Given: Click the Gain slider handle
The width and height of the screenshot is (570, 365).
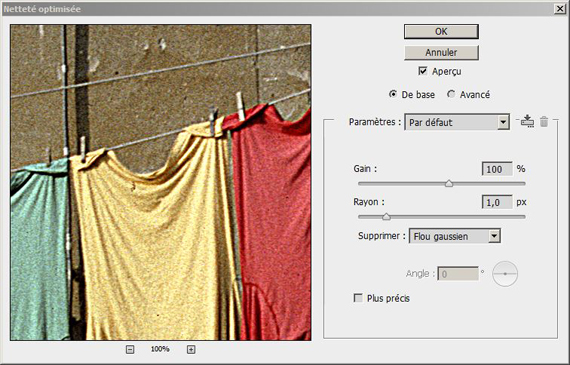Looking at the screenshot, I should [x=449, y=183].
